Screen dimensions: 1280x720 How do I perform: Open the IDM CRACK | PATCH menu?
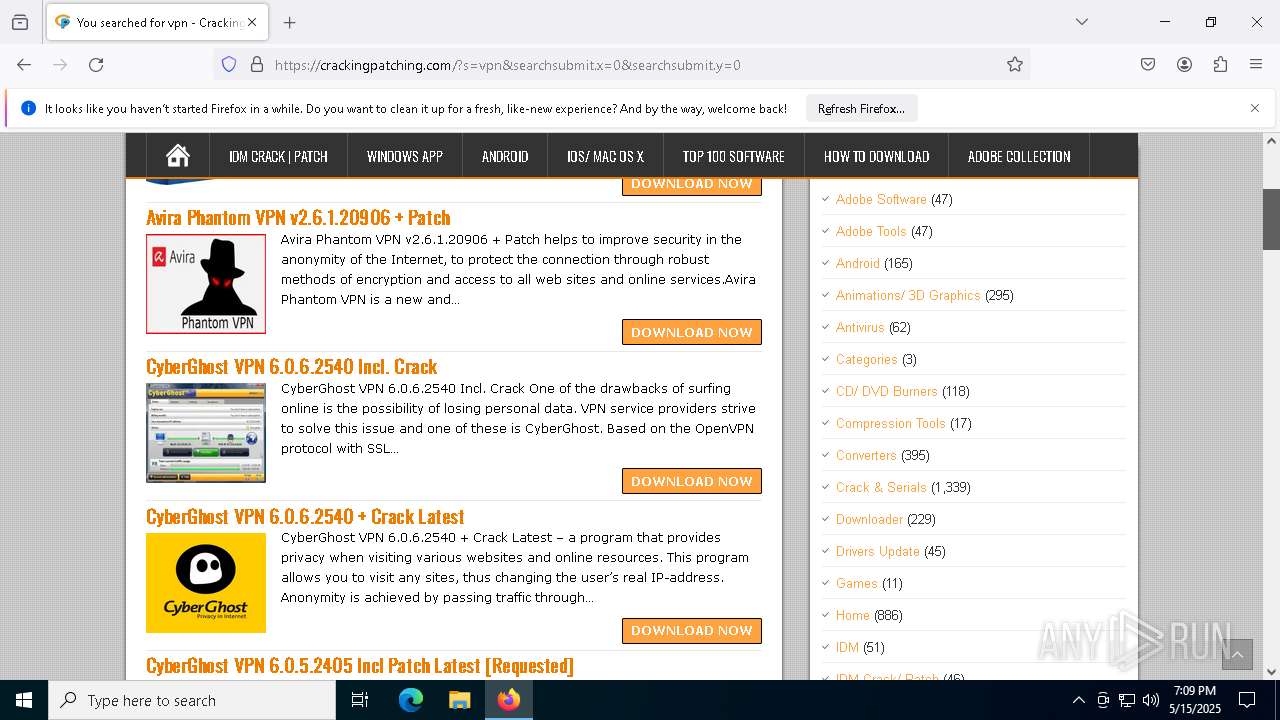pyautogui.click(x=278, y=156)
